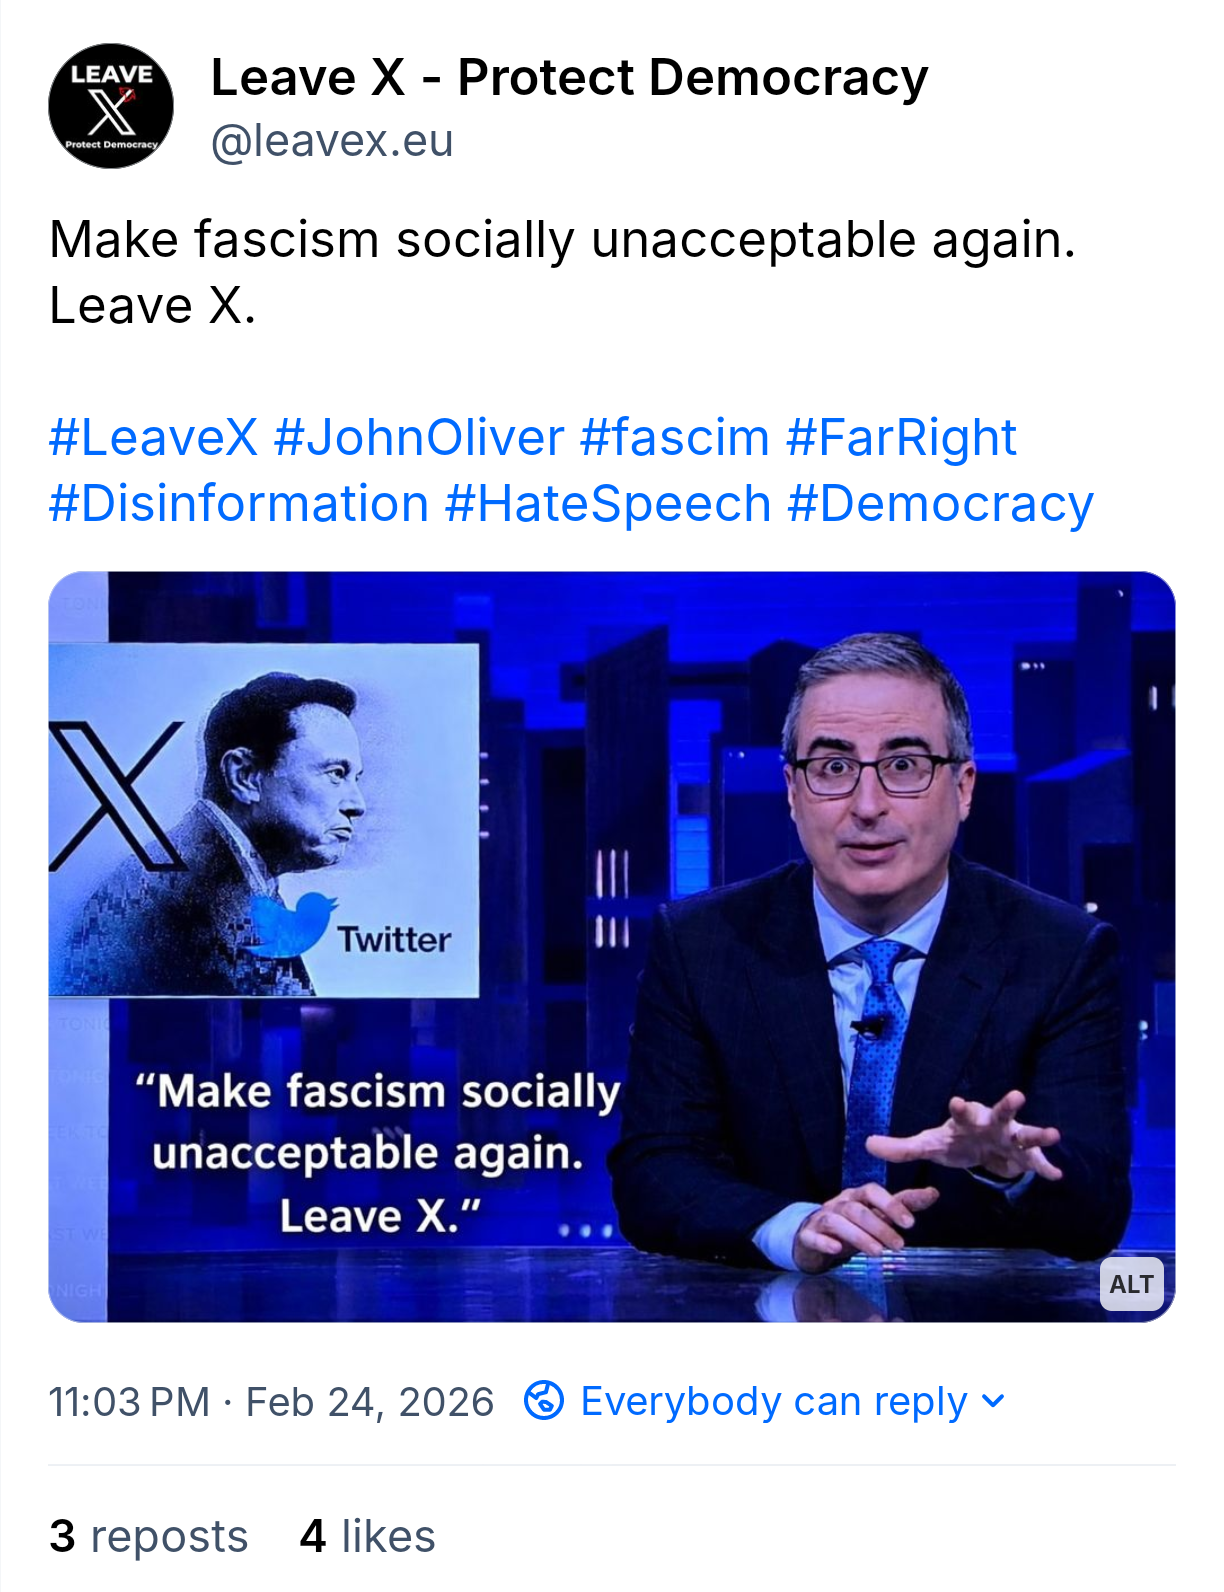This screenshot has width=1224, height=1592.
Task: Open the Leave X - Protect Democracy profile name
Action: [569, 78]
